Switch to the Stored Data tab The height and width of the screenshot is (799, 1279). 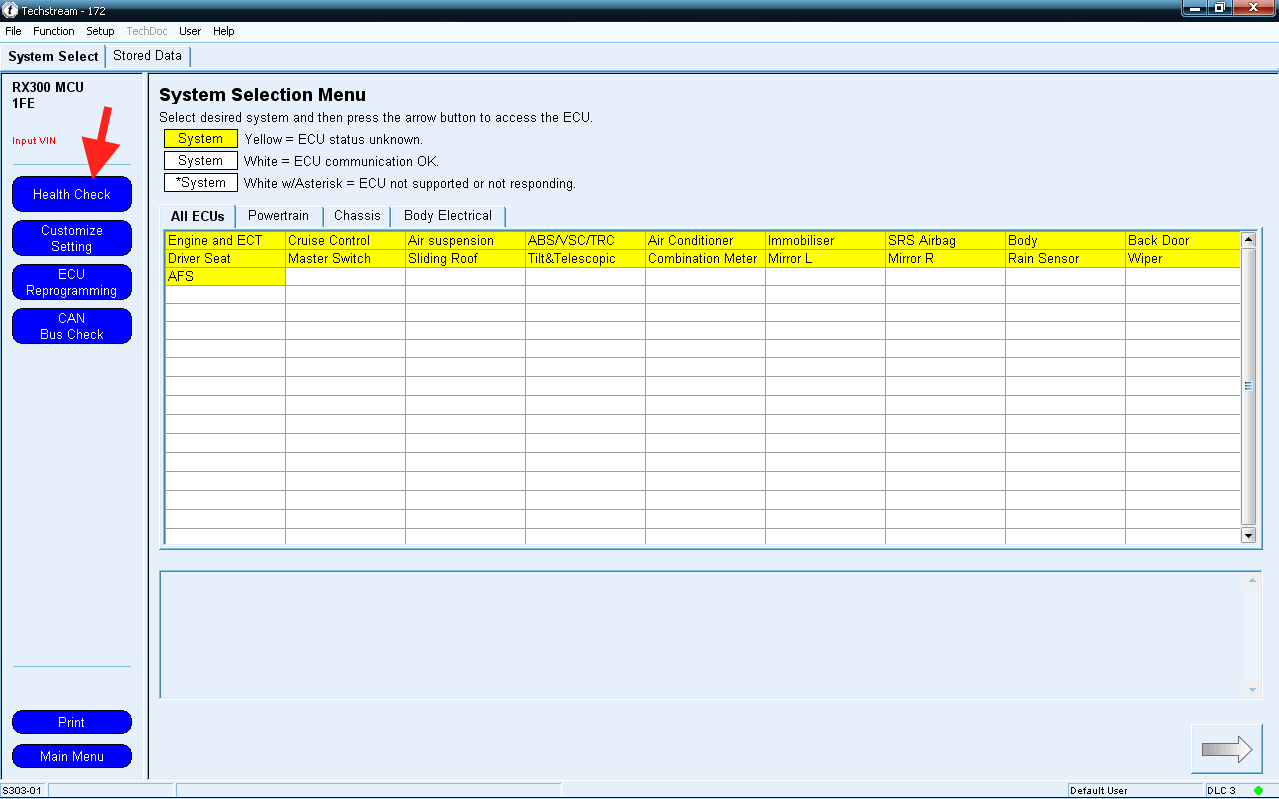pyautogui.click(x=147, y=56)
